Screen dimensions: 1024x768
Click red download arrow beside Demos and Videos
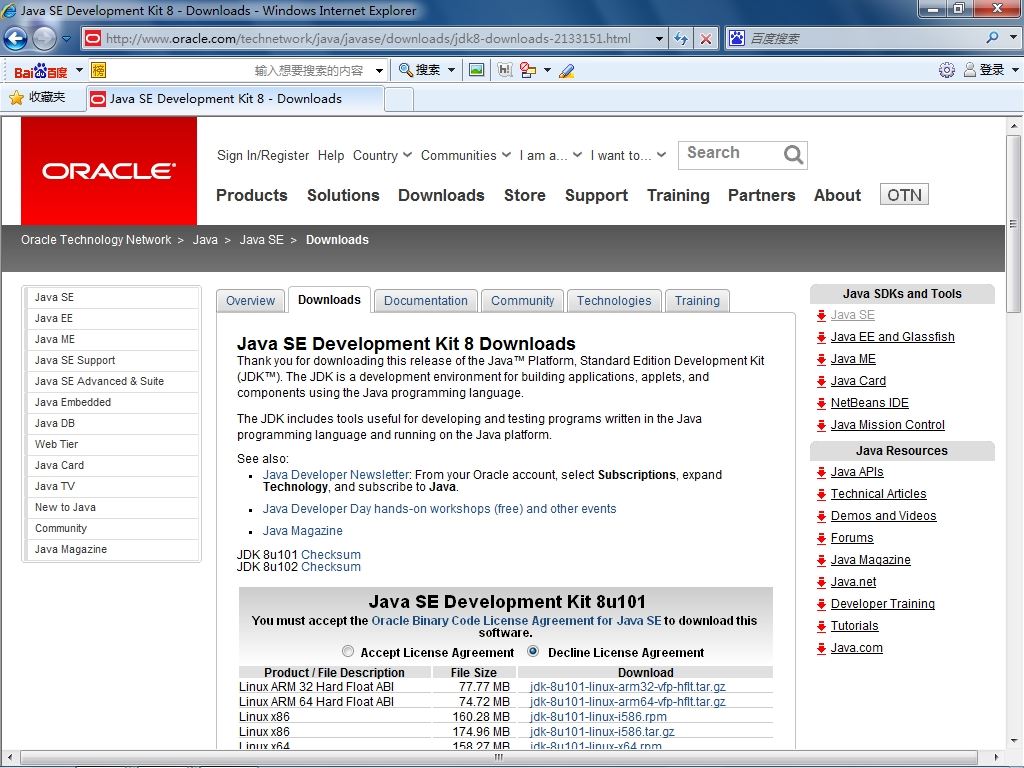822,517
